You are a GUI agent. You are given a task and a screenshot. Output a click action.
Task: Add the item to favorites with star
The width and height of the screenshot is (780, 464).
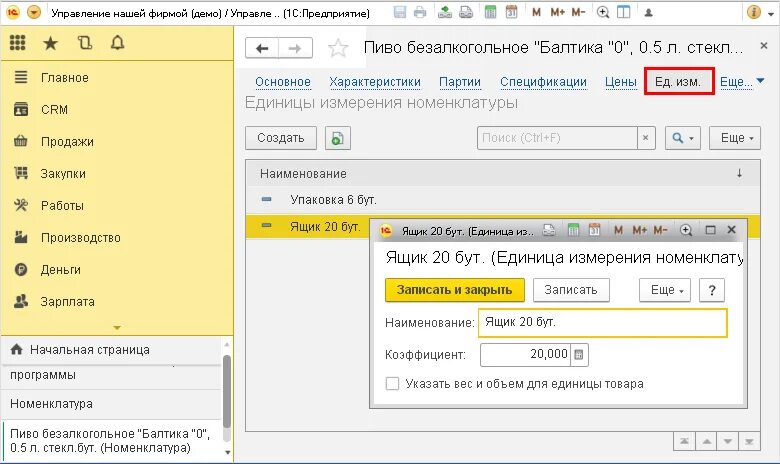tap(338, 48)
